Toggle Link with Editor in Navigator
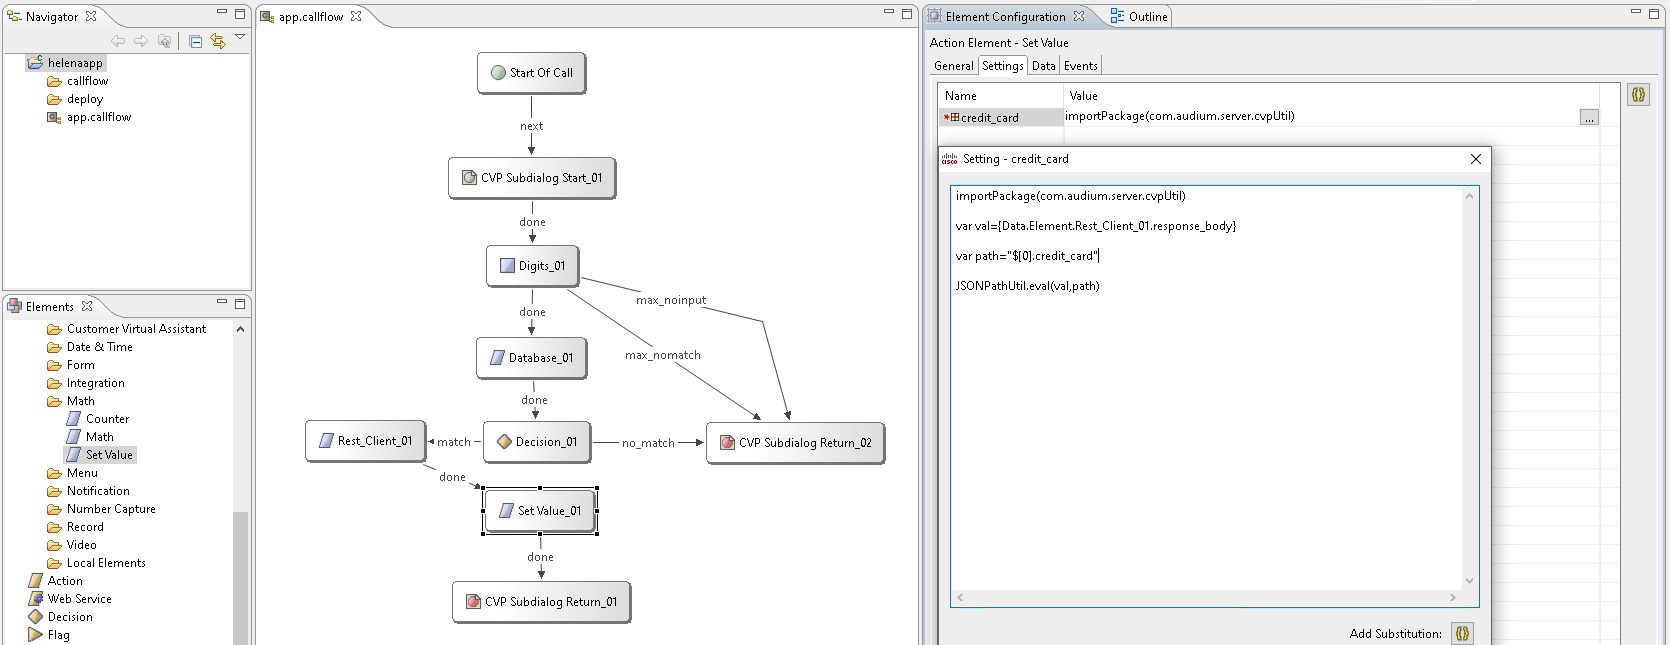Screen dimensions: 1670x645 (218, 41)
